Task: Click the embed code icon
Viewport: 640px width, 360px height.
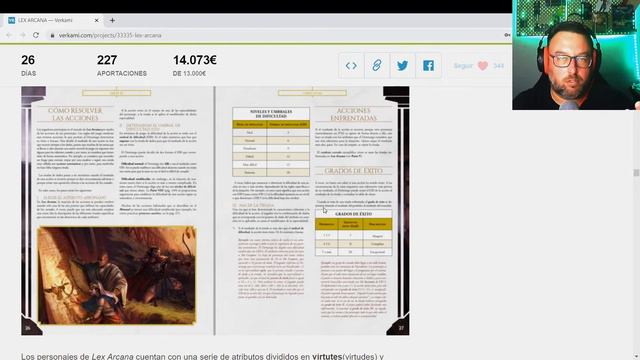Action: pyautogui.click(x=351, y=66)
